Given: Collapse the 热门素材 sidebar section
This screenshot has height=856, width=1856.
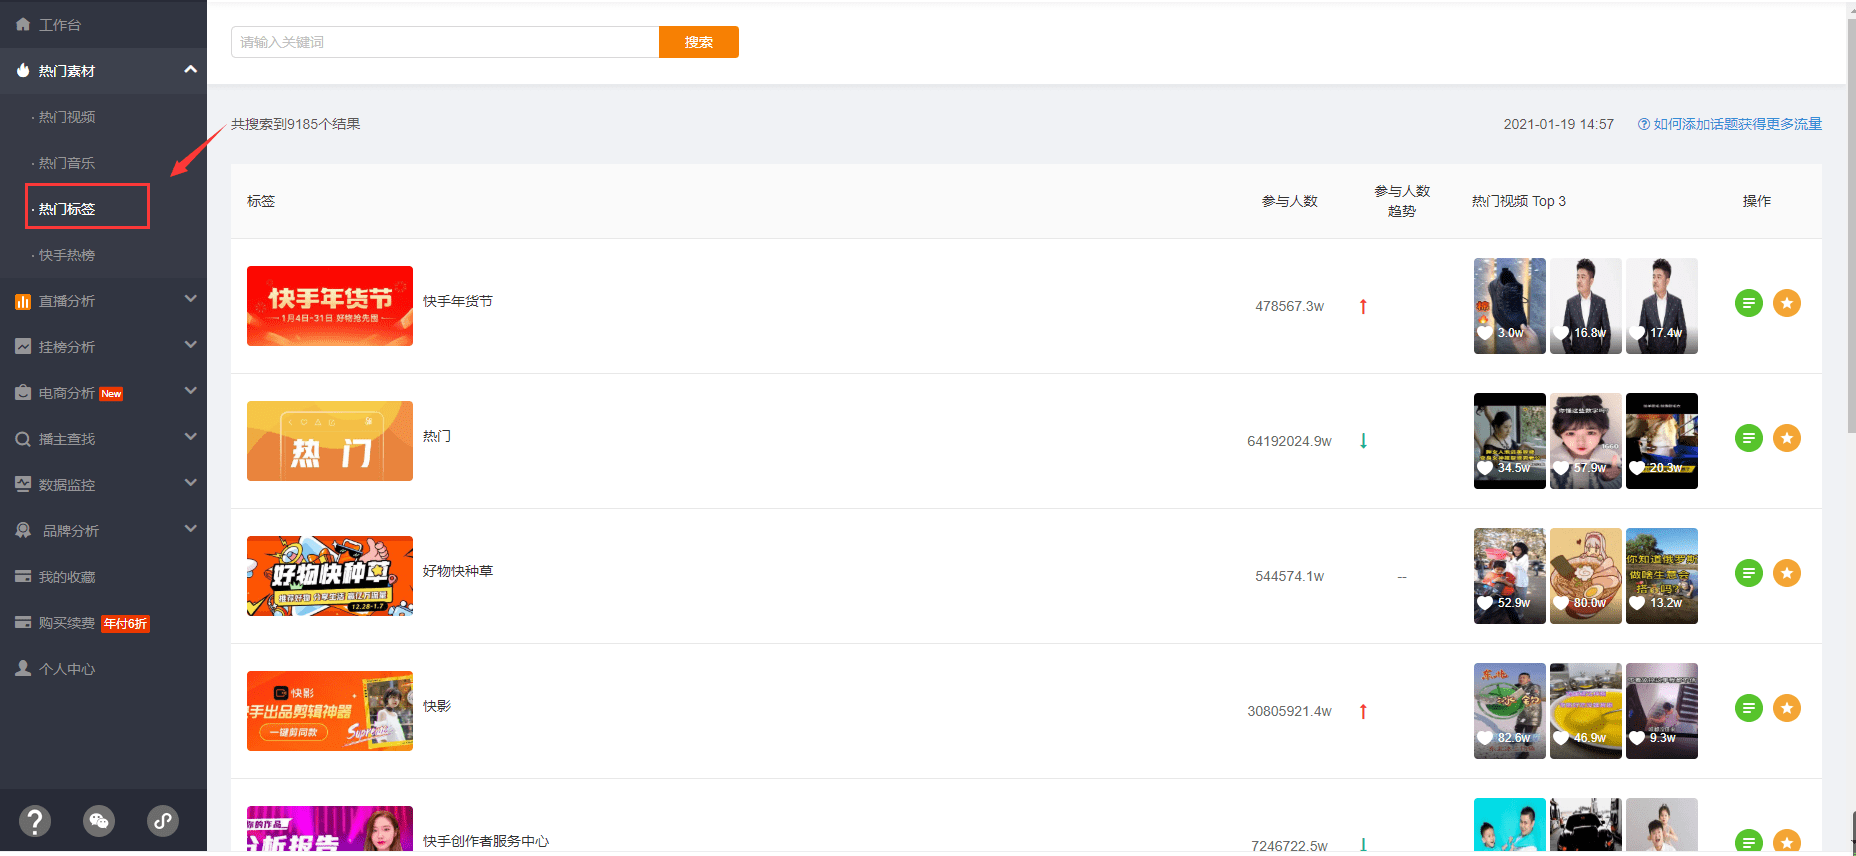Looking at the screenshot, I should click(x=190, y=70).
